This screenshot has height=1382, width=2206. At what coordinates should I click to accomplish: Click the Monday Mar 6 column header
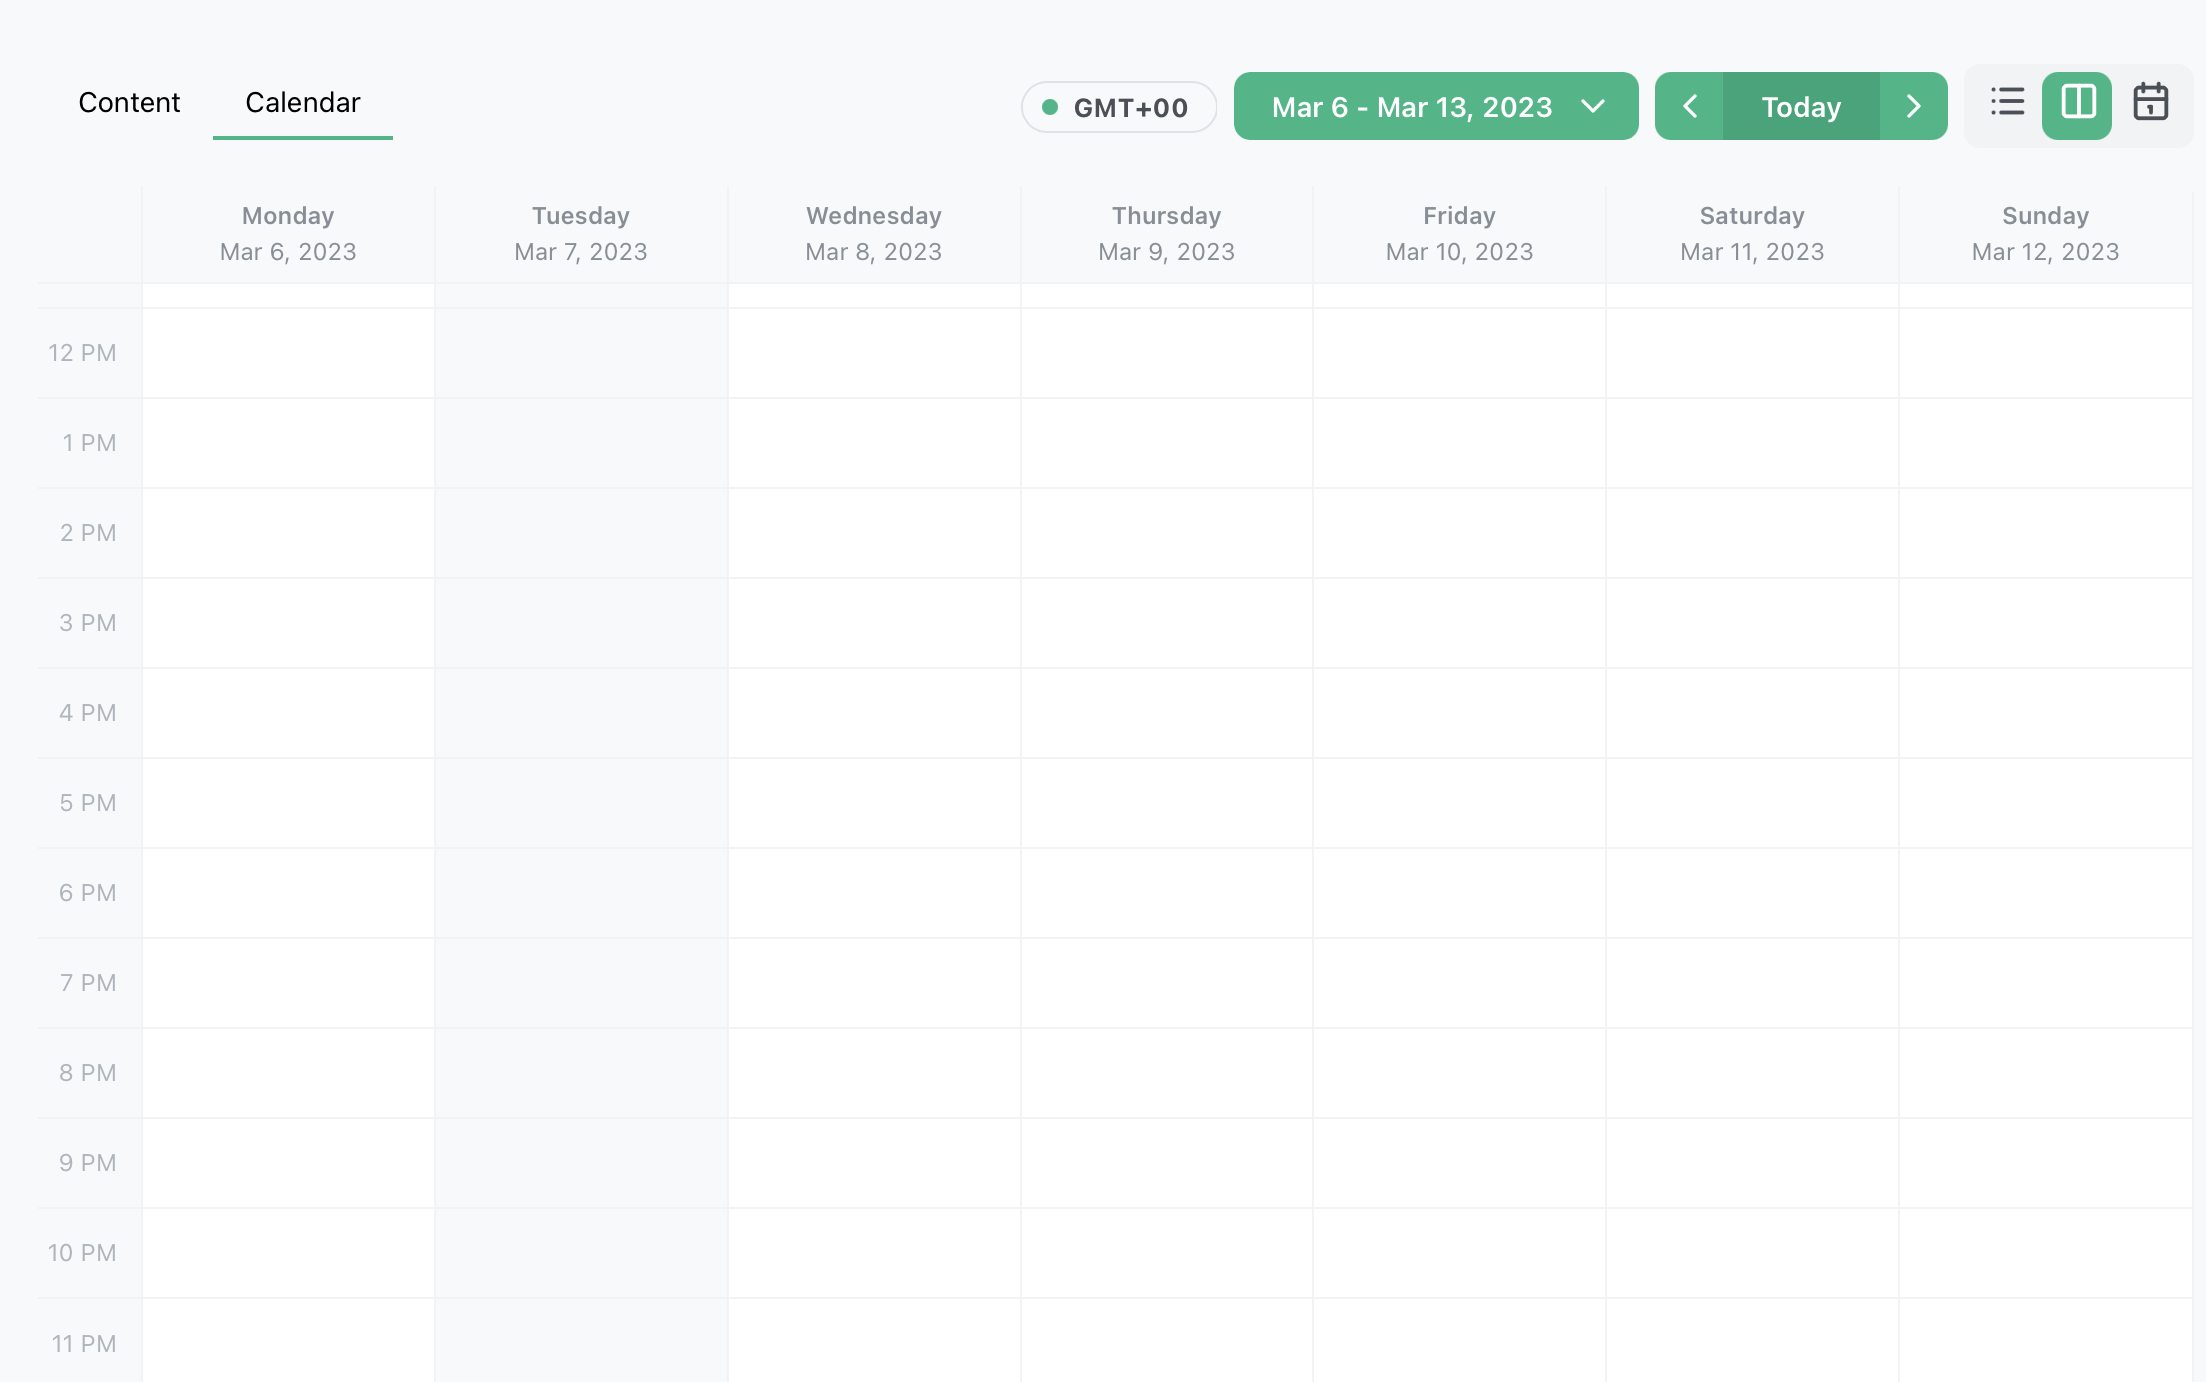pyautogui.click(x=288, y=234)
